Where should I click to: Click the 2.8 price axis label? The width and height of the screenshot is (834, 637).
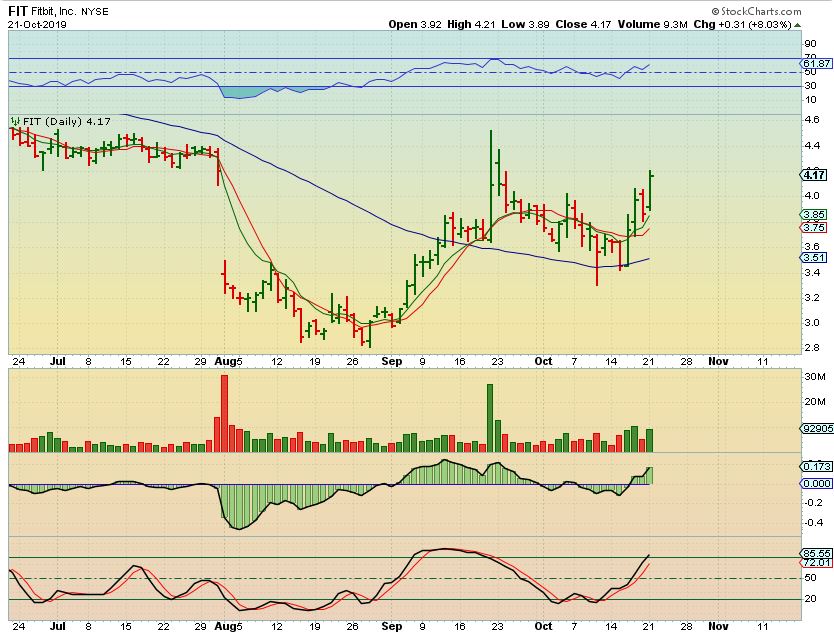coord(812,348)
